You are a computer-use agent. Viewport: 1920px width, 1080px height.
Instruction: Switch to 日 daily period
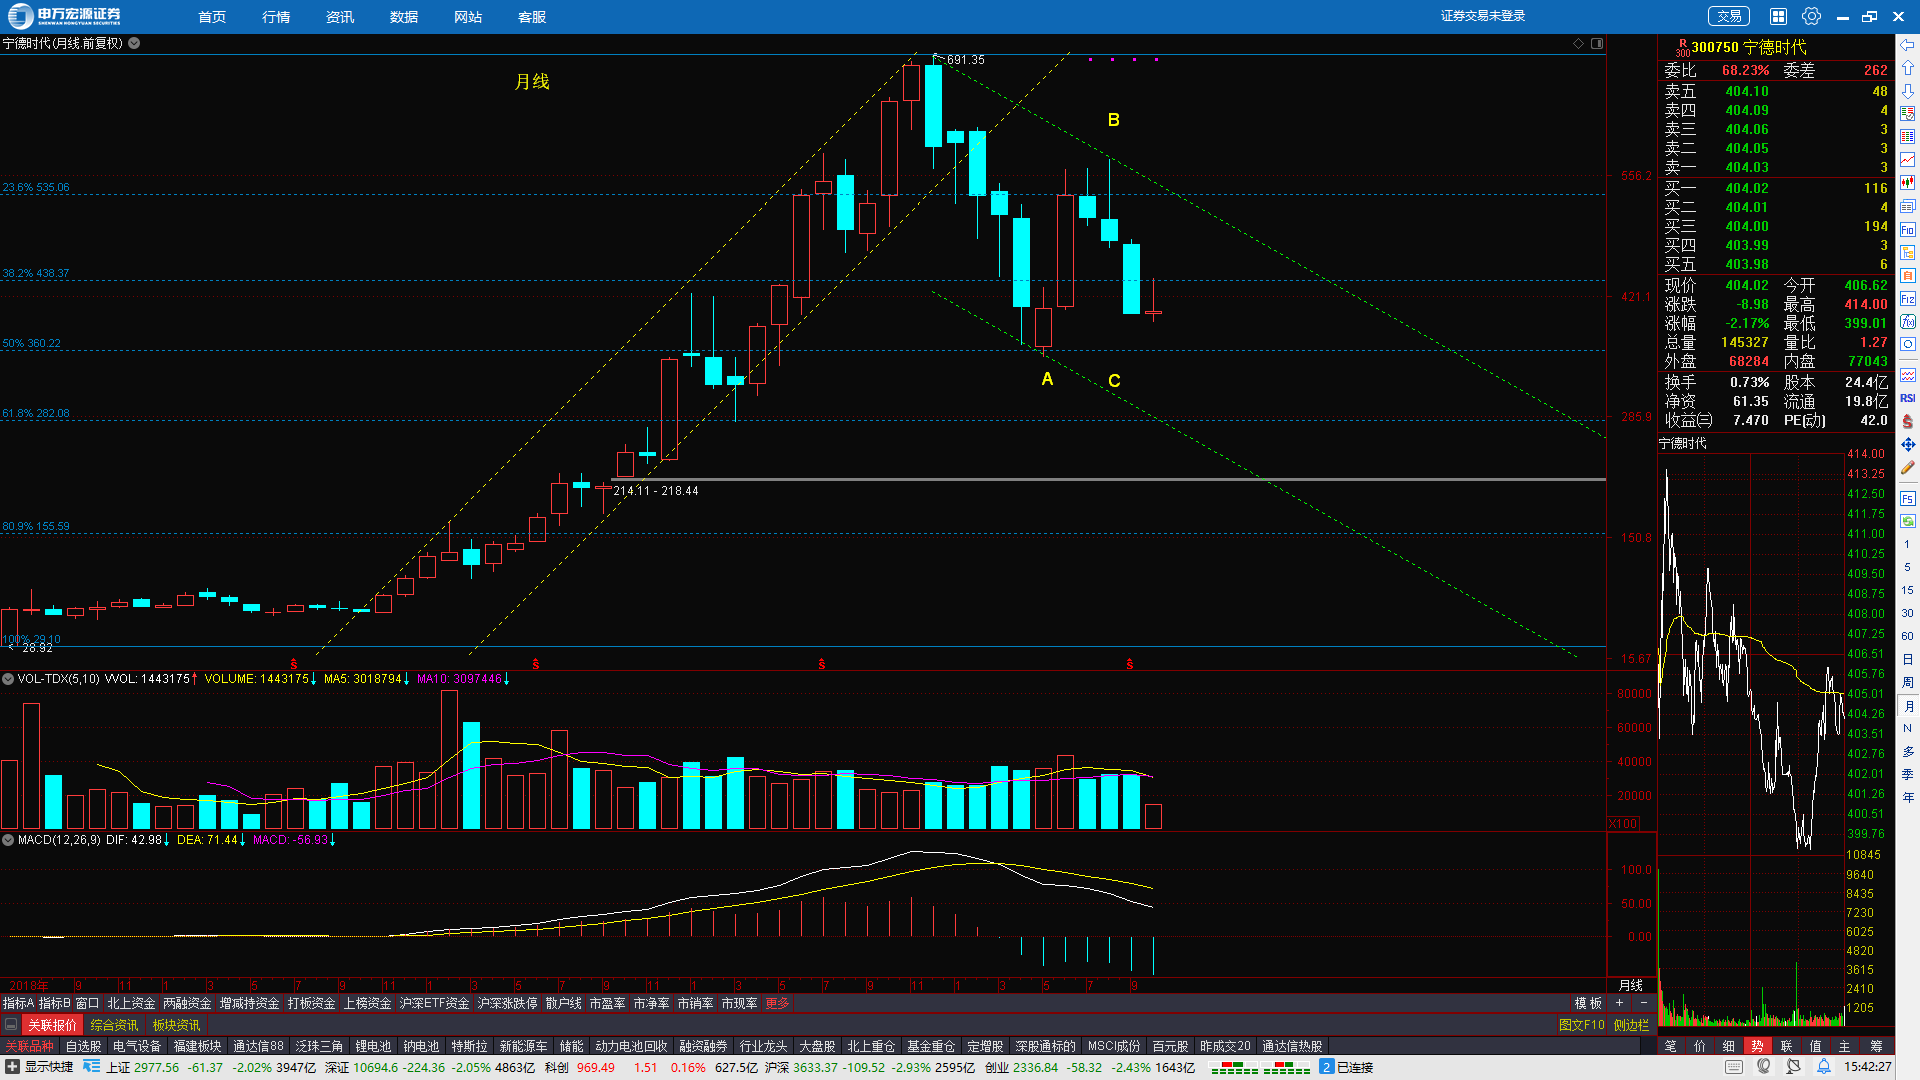(x=1907, y=659)
